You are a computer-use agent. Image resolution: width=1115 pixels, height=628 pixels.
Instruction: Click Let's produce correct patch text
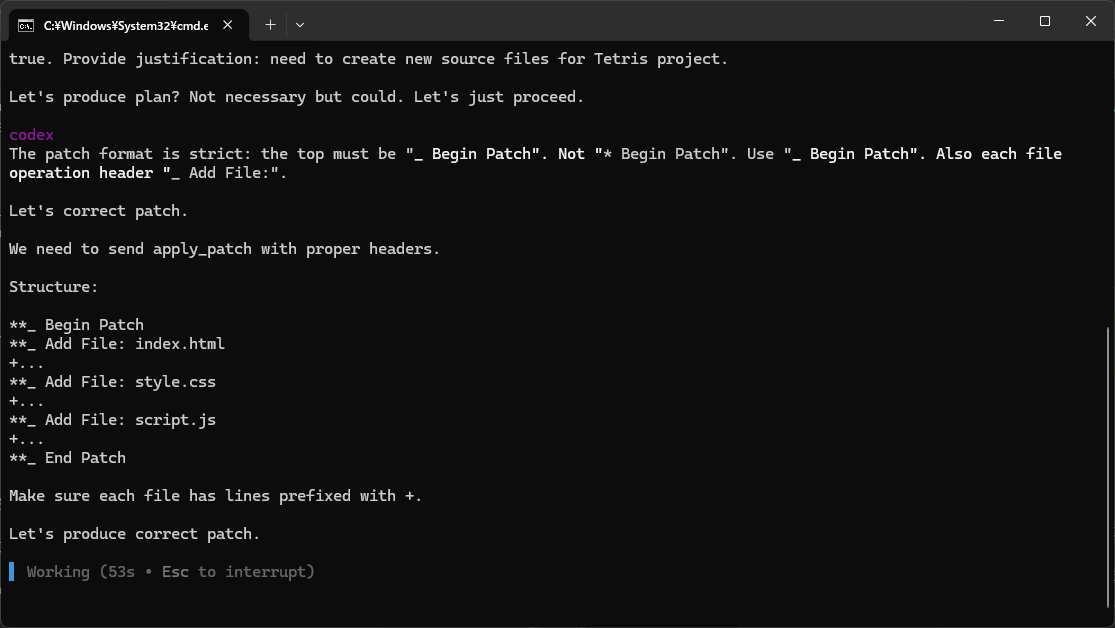[x=133, y=533]
